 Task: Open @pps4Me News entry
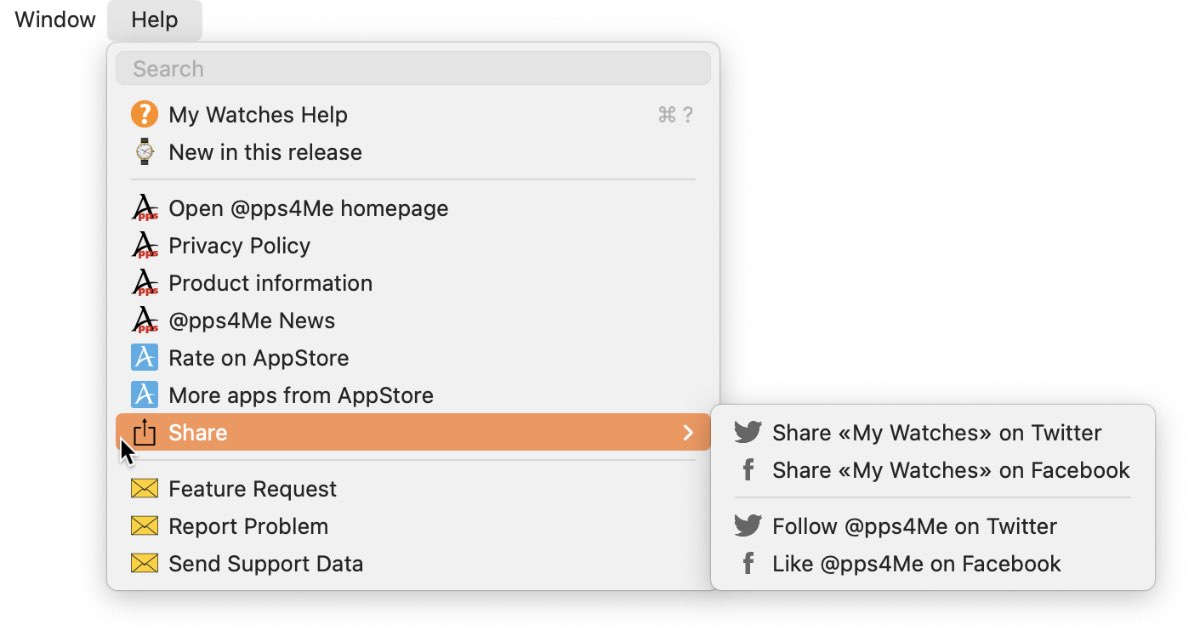pyautogui.click(x=413, y=320)
